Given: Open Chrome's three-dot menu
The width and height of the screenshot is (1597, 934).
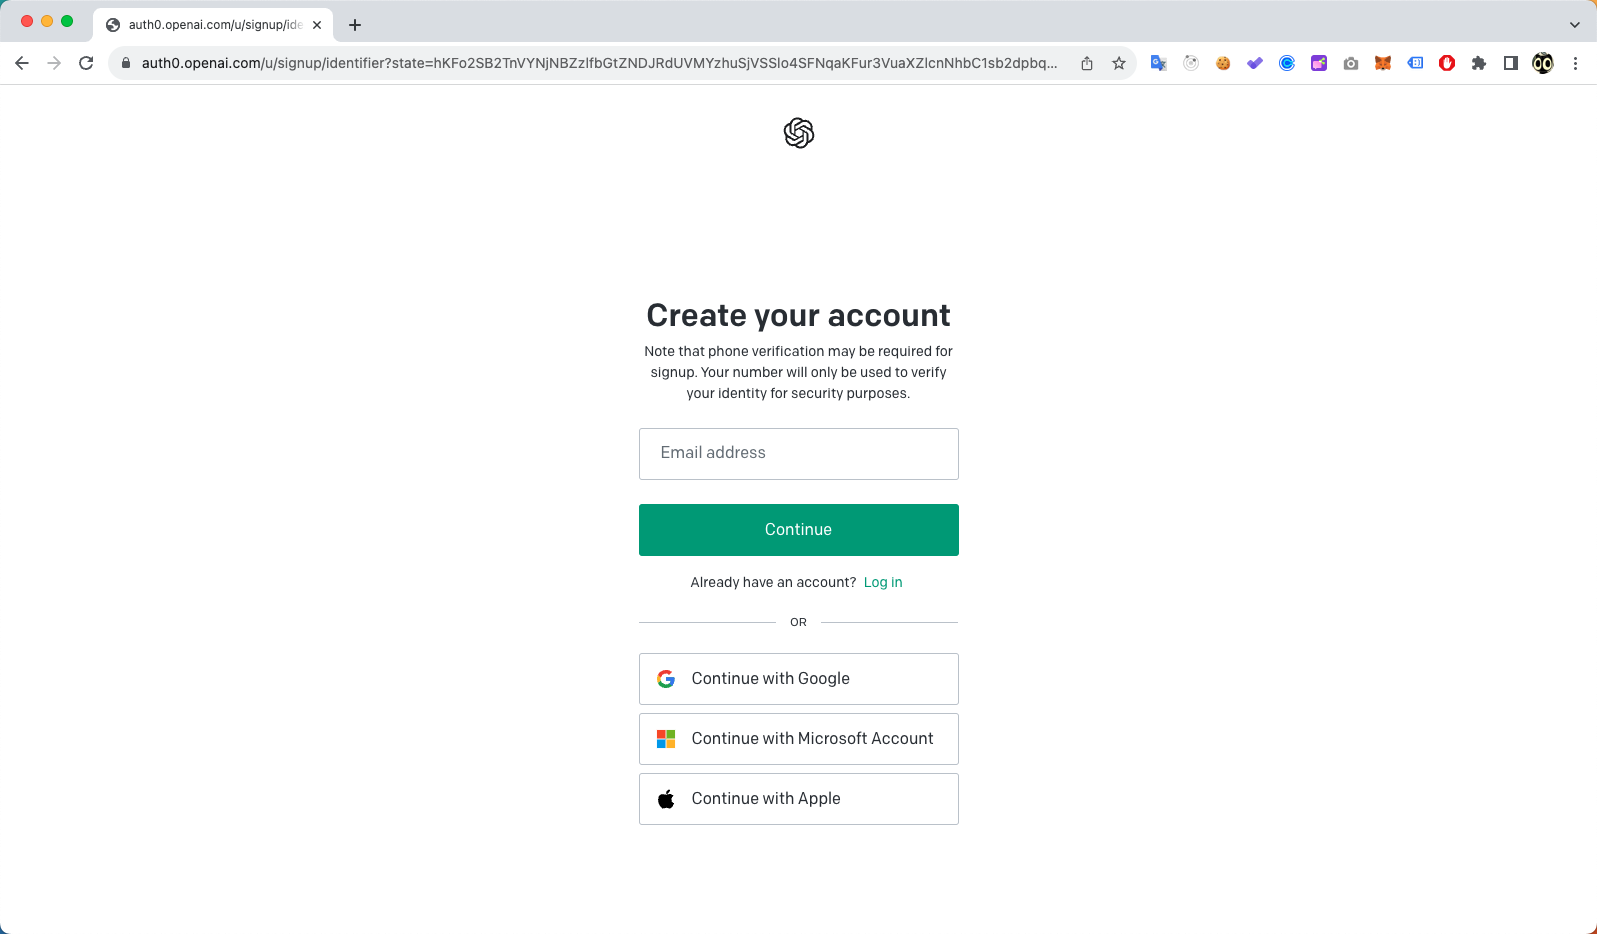Looking at the screenshot, I should click(1575, 63).
